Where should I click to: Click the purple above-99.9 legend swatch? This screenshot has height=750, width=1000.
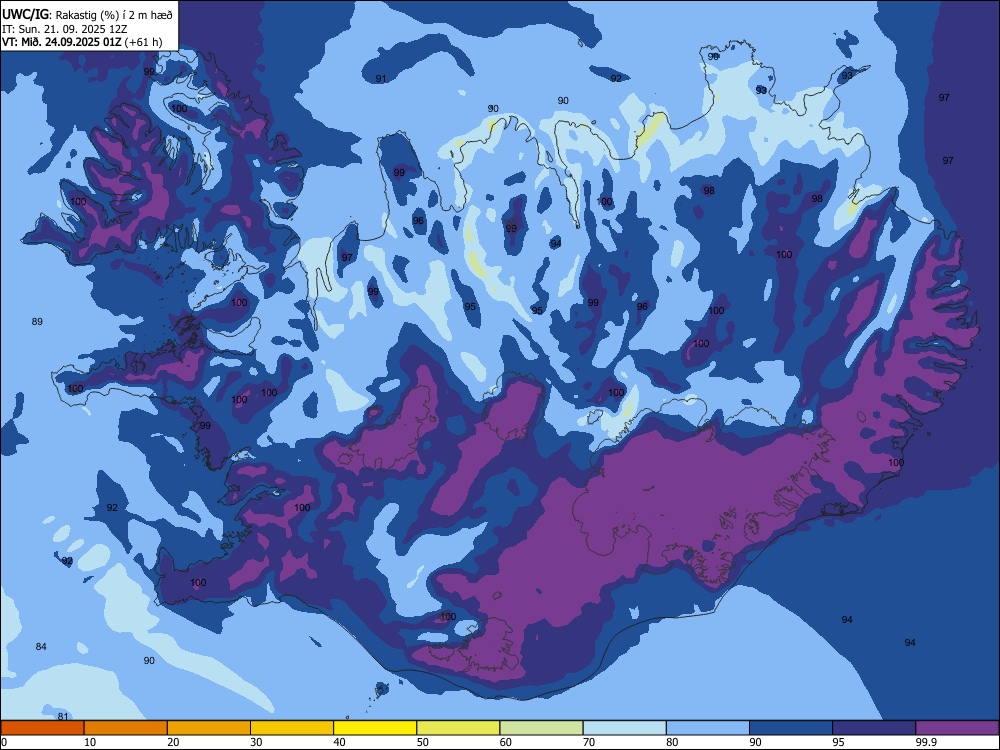point(957,728)
